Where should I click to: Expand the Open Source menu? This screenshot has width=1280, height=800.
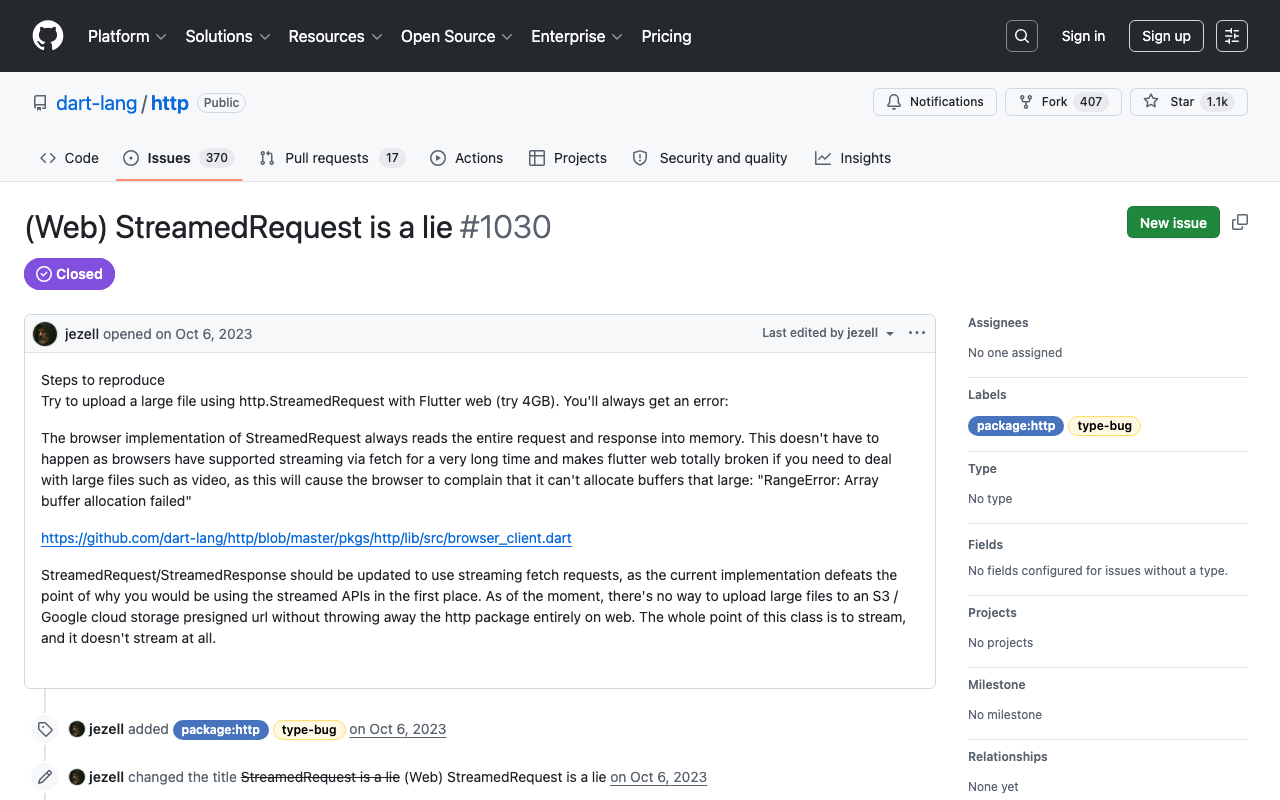[457, 36]
